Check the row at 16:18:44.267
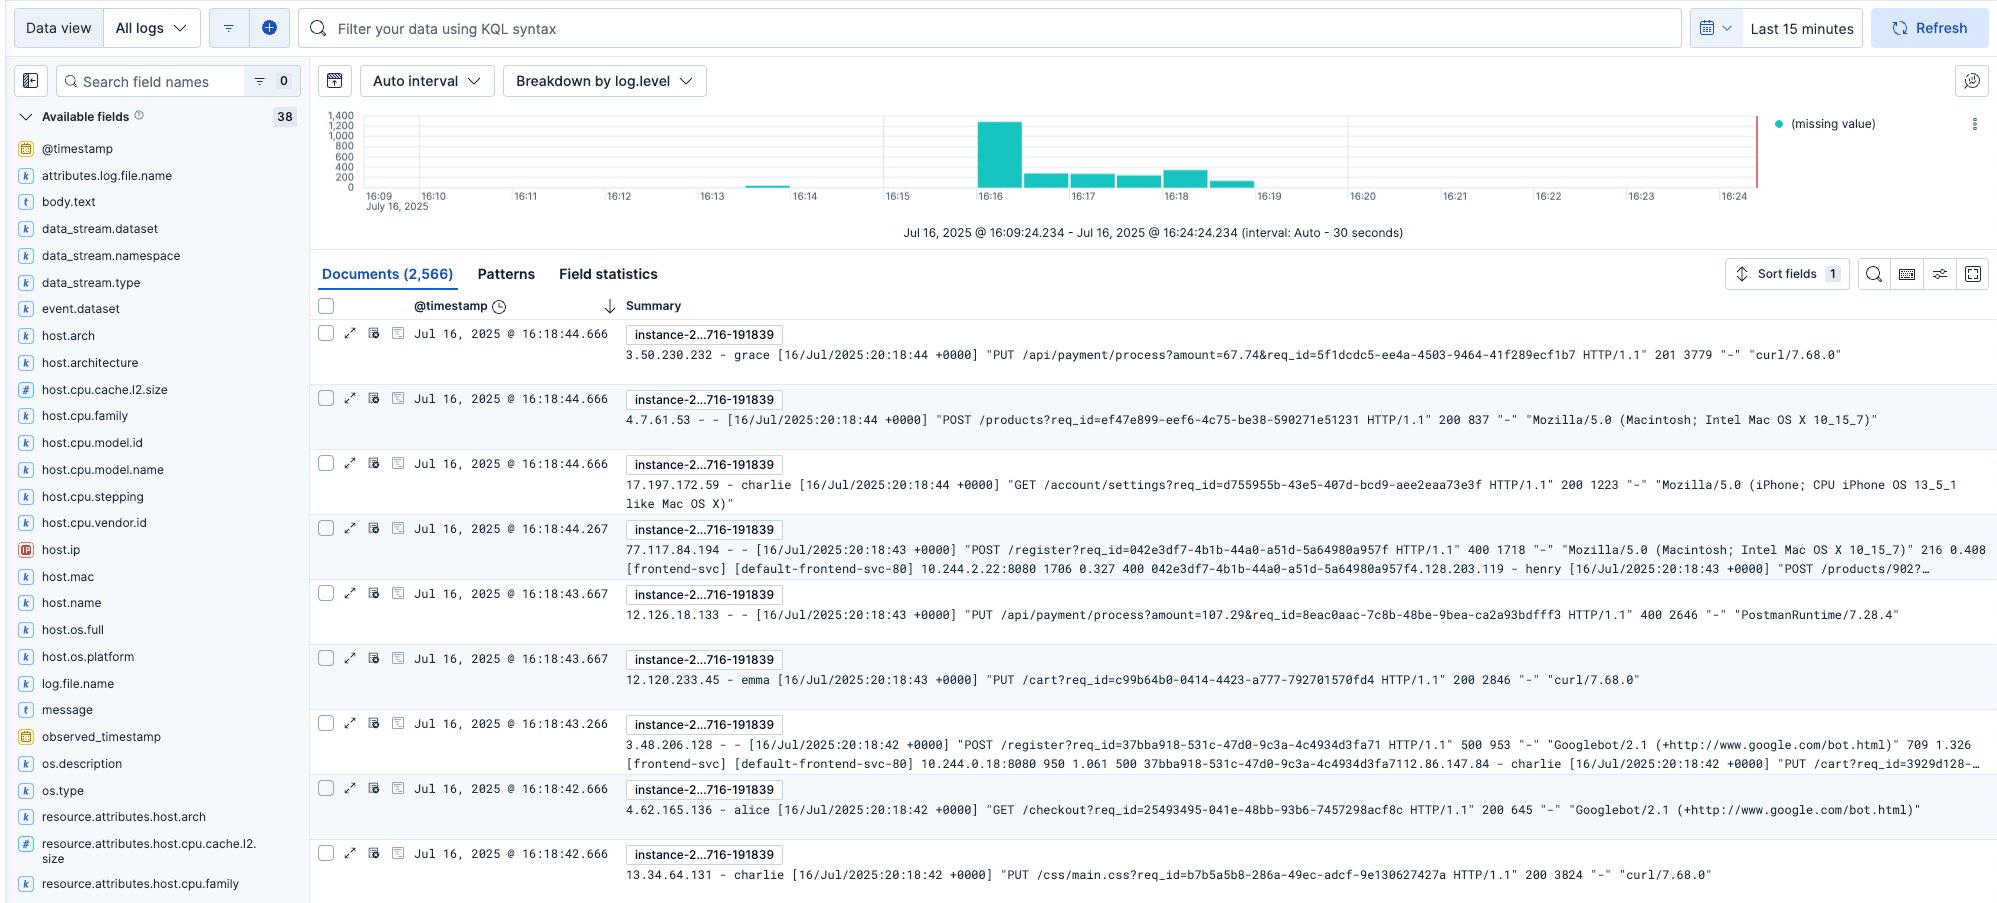Image resolution: width=1997 pixels, height=903 pixels. (326, 529)
